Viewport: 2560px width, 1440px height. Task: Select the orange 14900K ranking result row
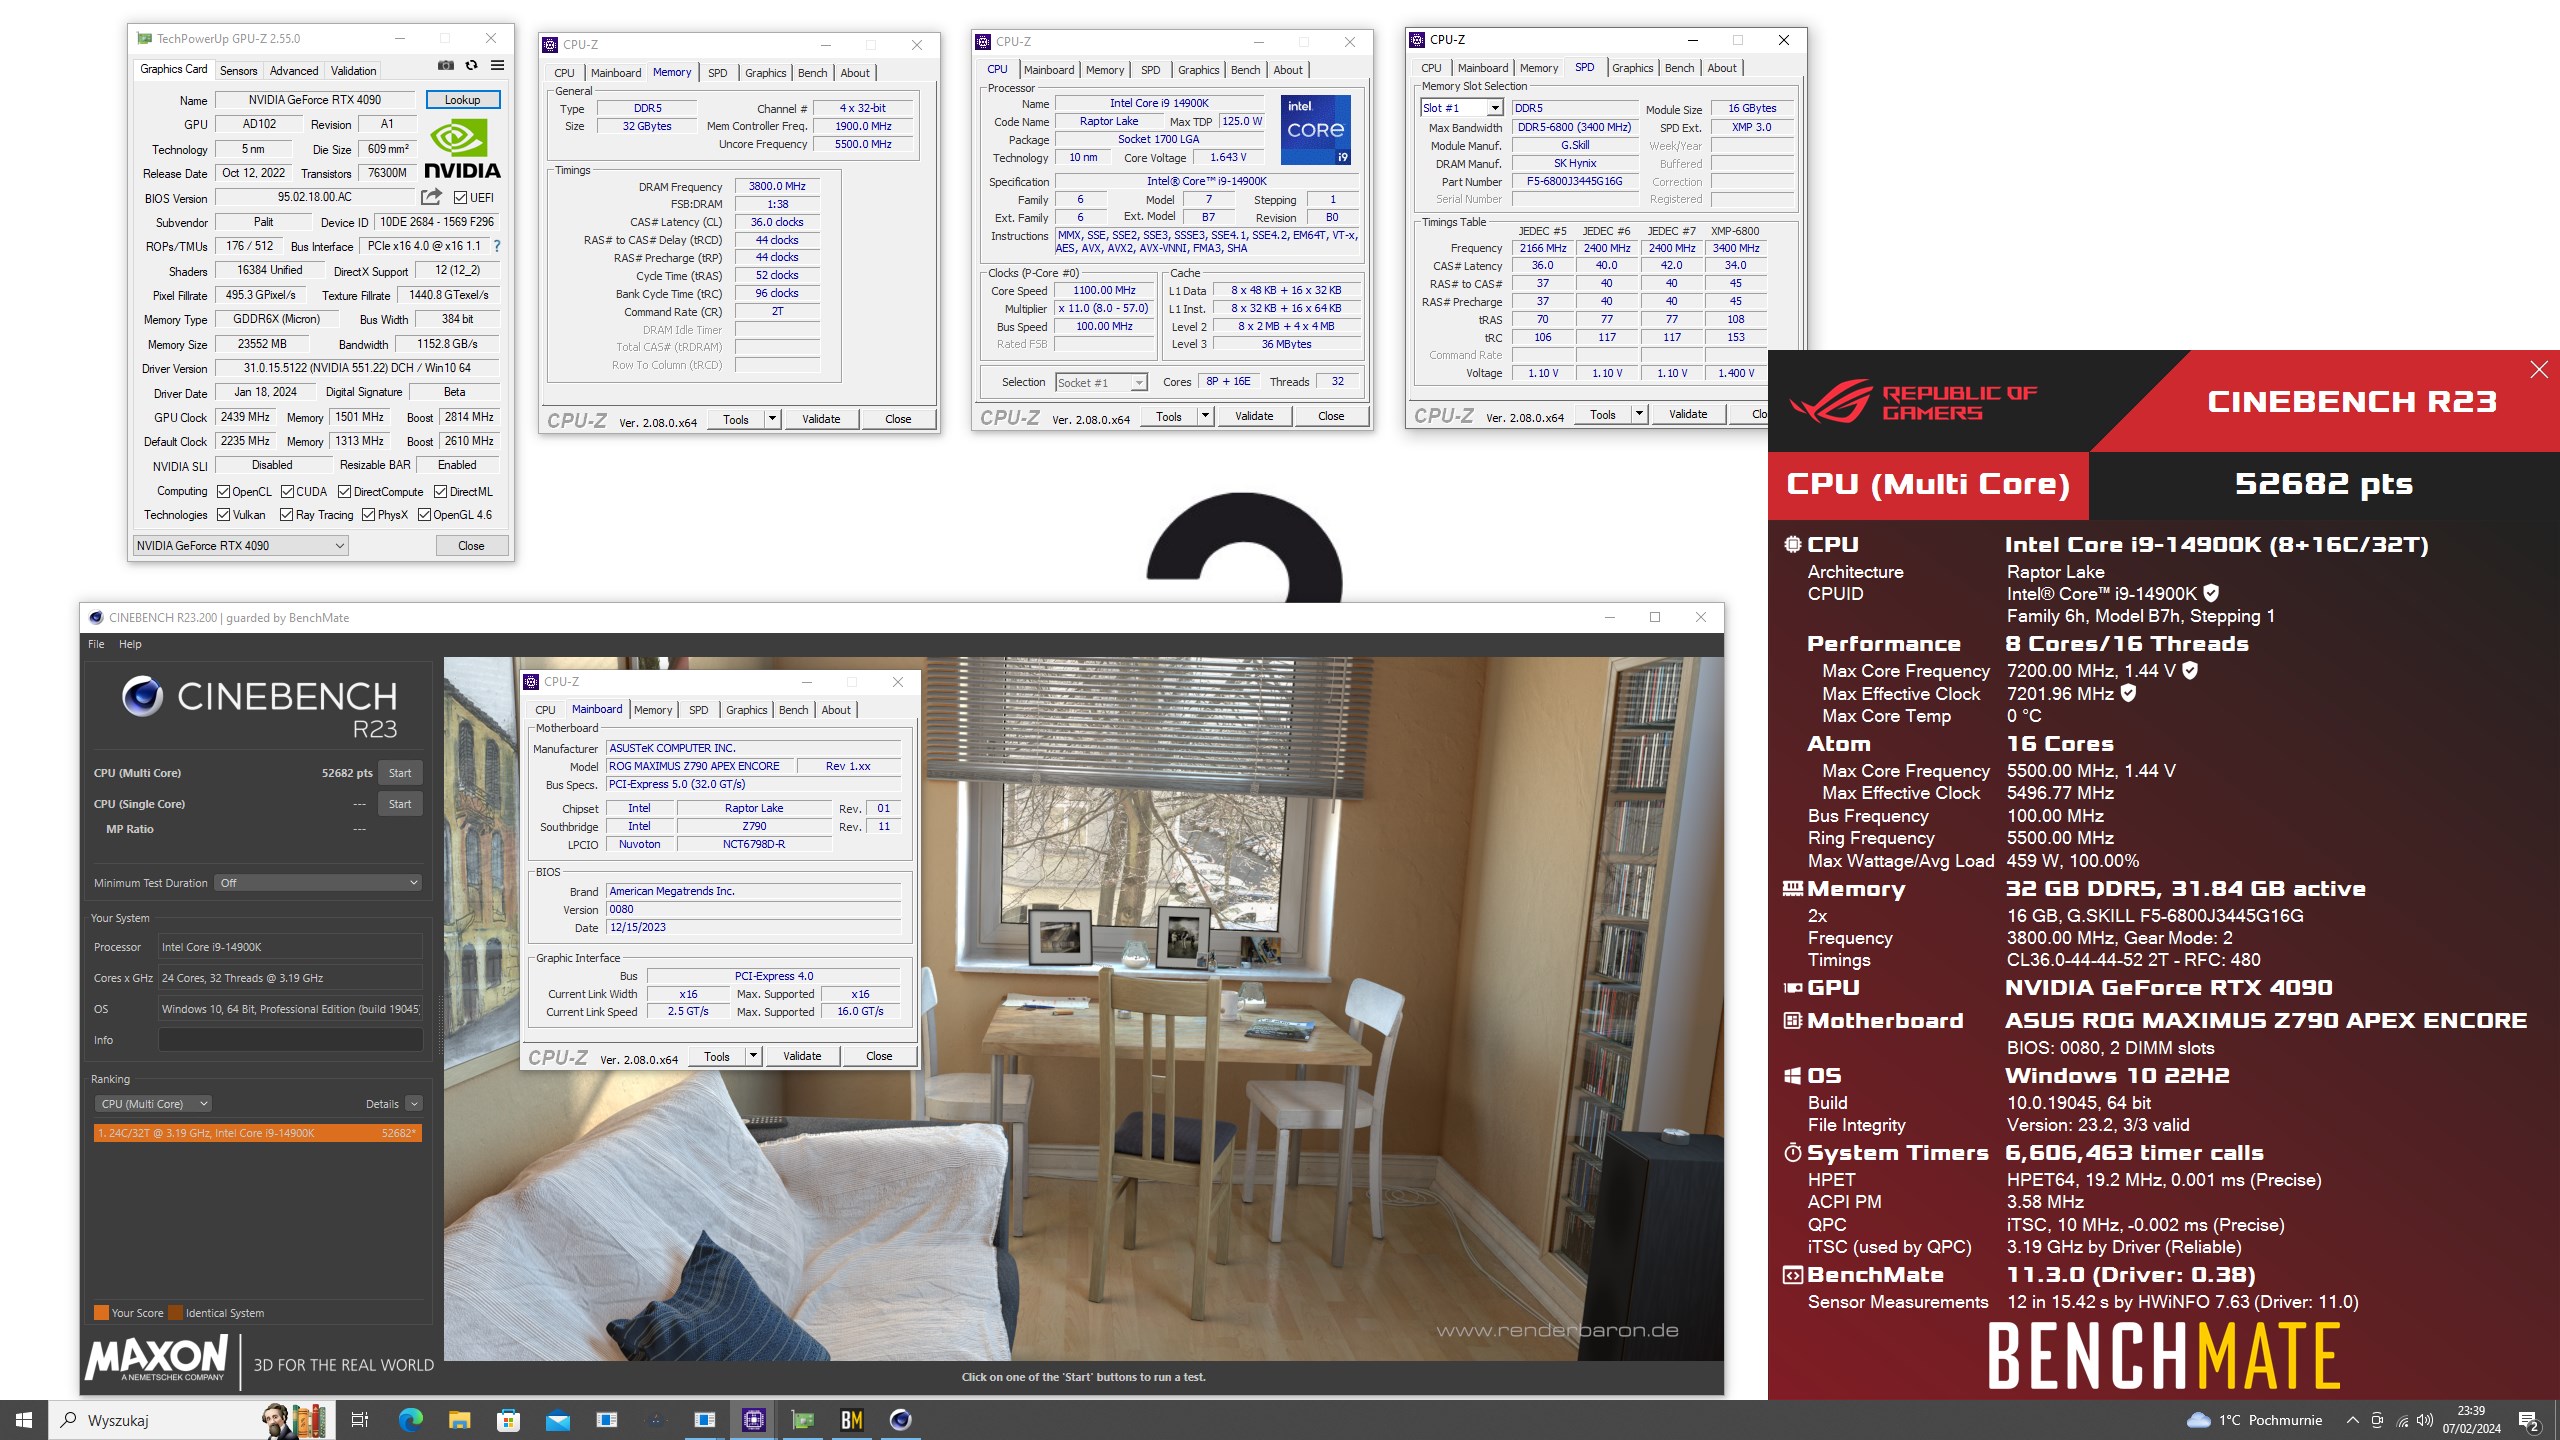pos(258,1133)
